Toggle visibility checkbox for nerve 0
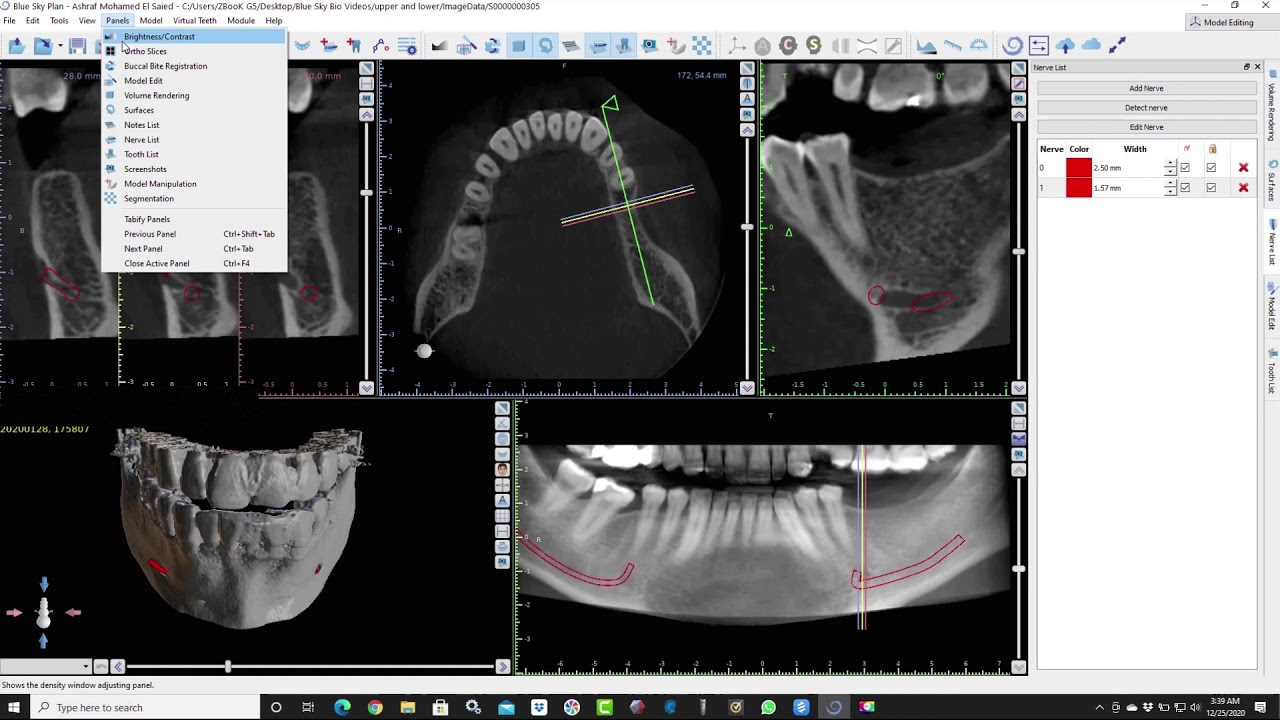The image size is (1280, 720). [x=1185, y=168]
